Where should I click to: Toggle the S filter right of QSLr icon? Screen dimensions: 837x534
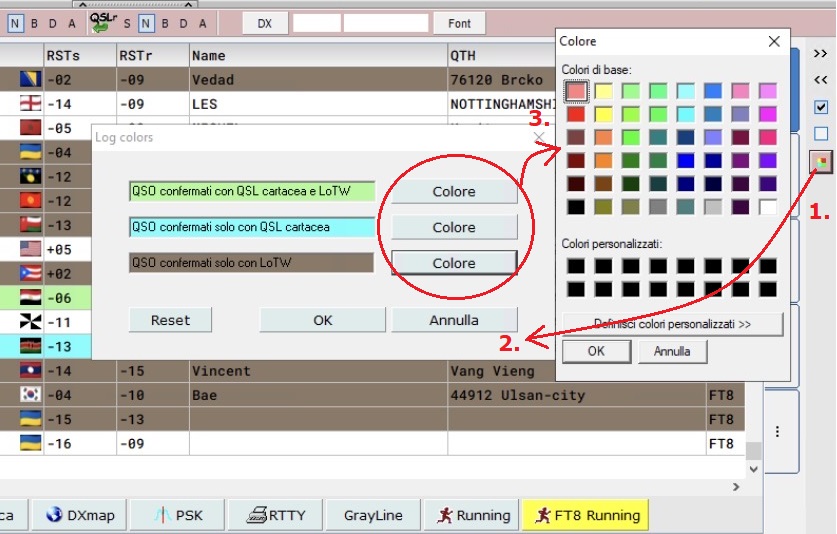pyautogui.click(x=127, y=23)
